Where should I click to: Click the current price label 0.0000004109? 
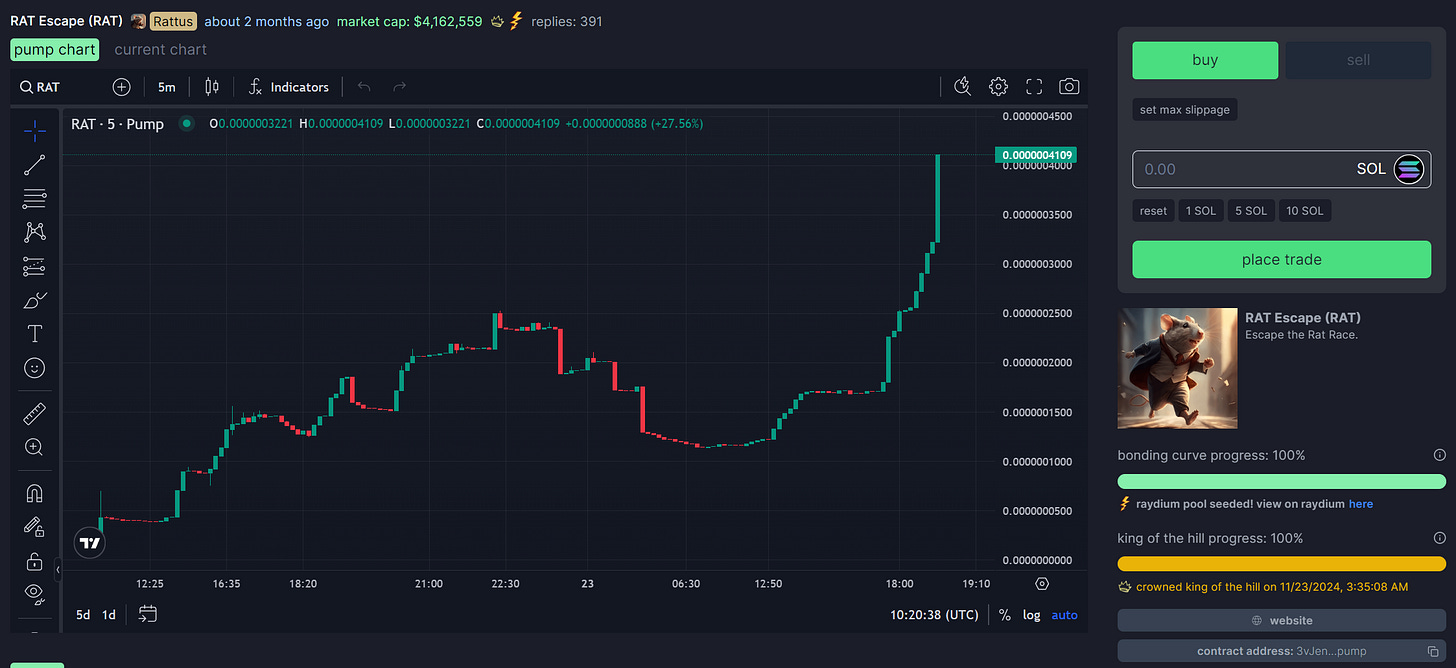coord(1034,155)
